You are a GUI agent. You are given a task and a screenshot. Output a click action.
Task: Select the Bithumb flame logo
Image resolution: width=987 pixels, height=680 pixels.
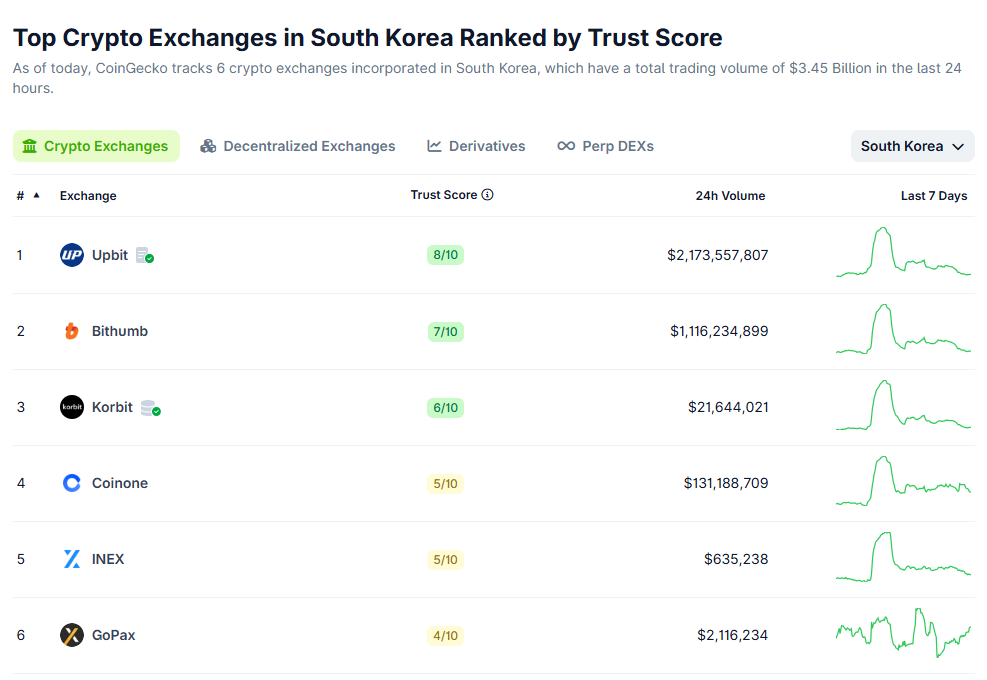[x=70, y=331]
